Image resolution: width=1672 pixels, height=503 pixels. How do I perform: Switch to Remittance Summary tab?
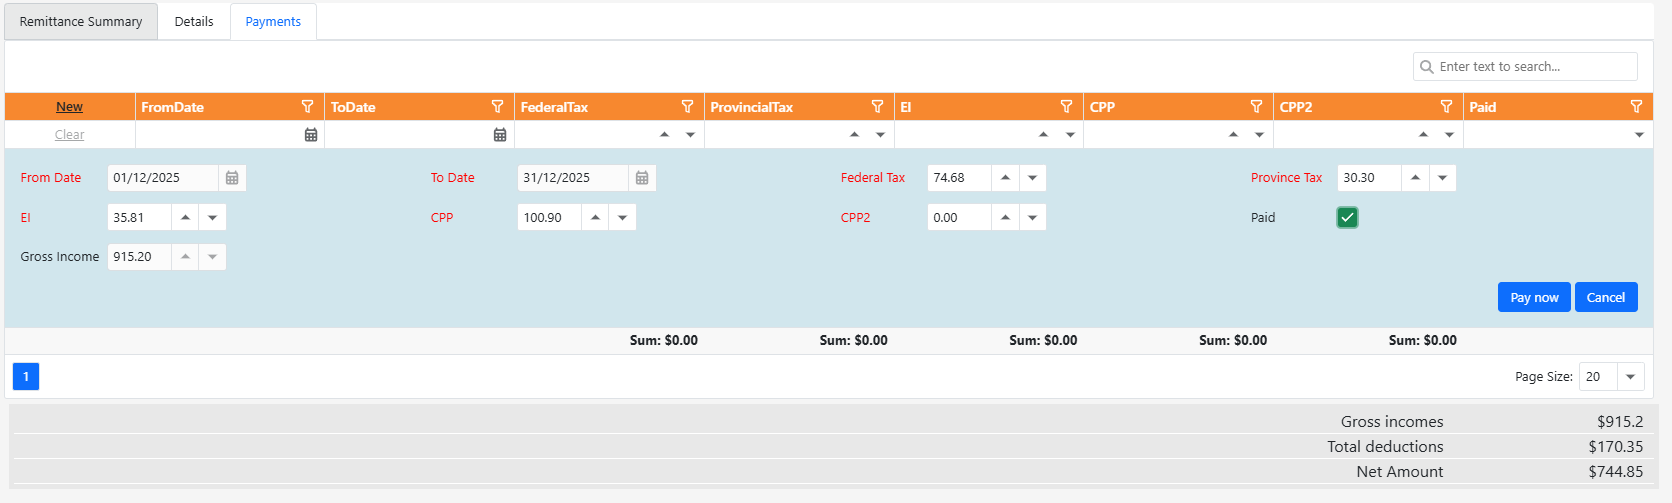[x=81, y=21]
